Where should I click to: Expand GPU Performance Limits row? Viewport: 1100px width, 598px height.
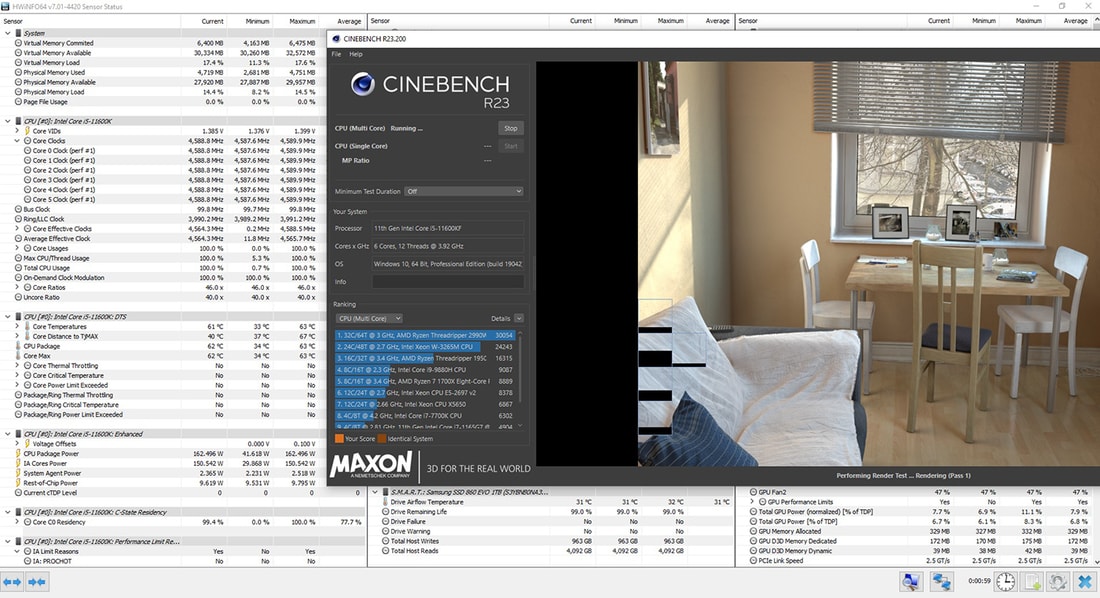pos(753,502)
